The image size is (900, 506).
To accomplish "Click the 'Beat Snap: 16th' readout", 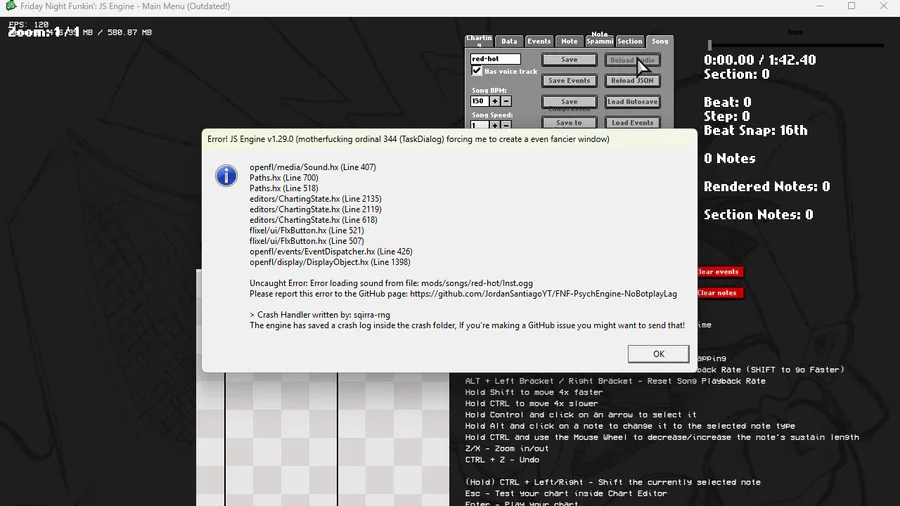I will coord(755,130).
